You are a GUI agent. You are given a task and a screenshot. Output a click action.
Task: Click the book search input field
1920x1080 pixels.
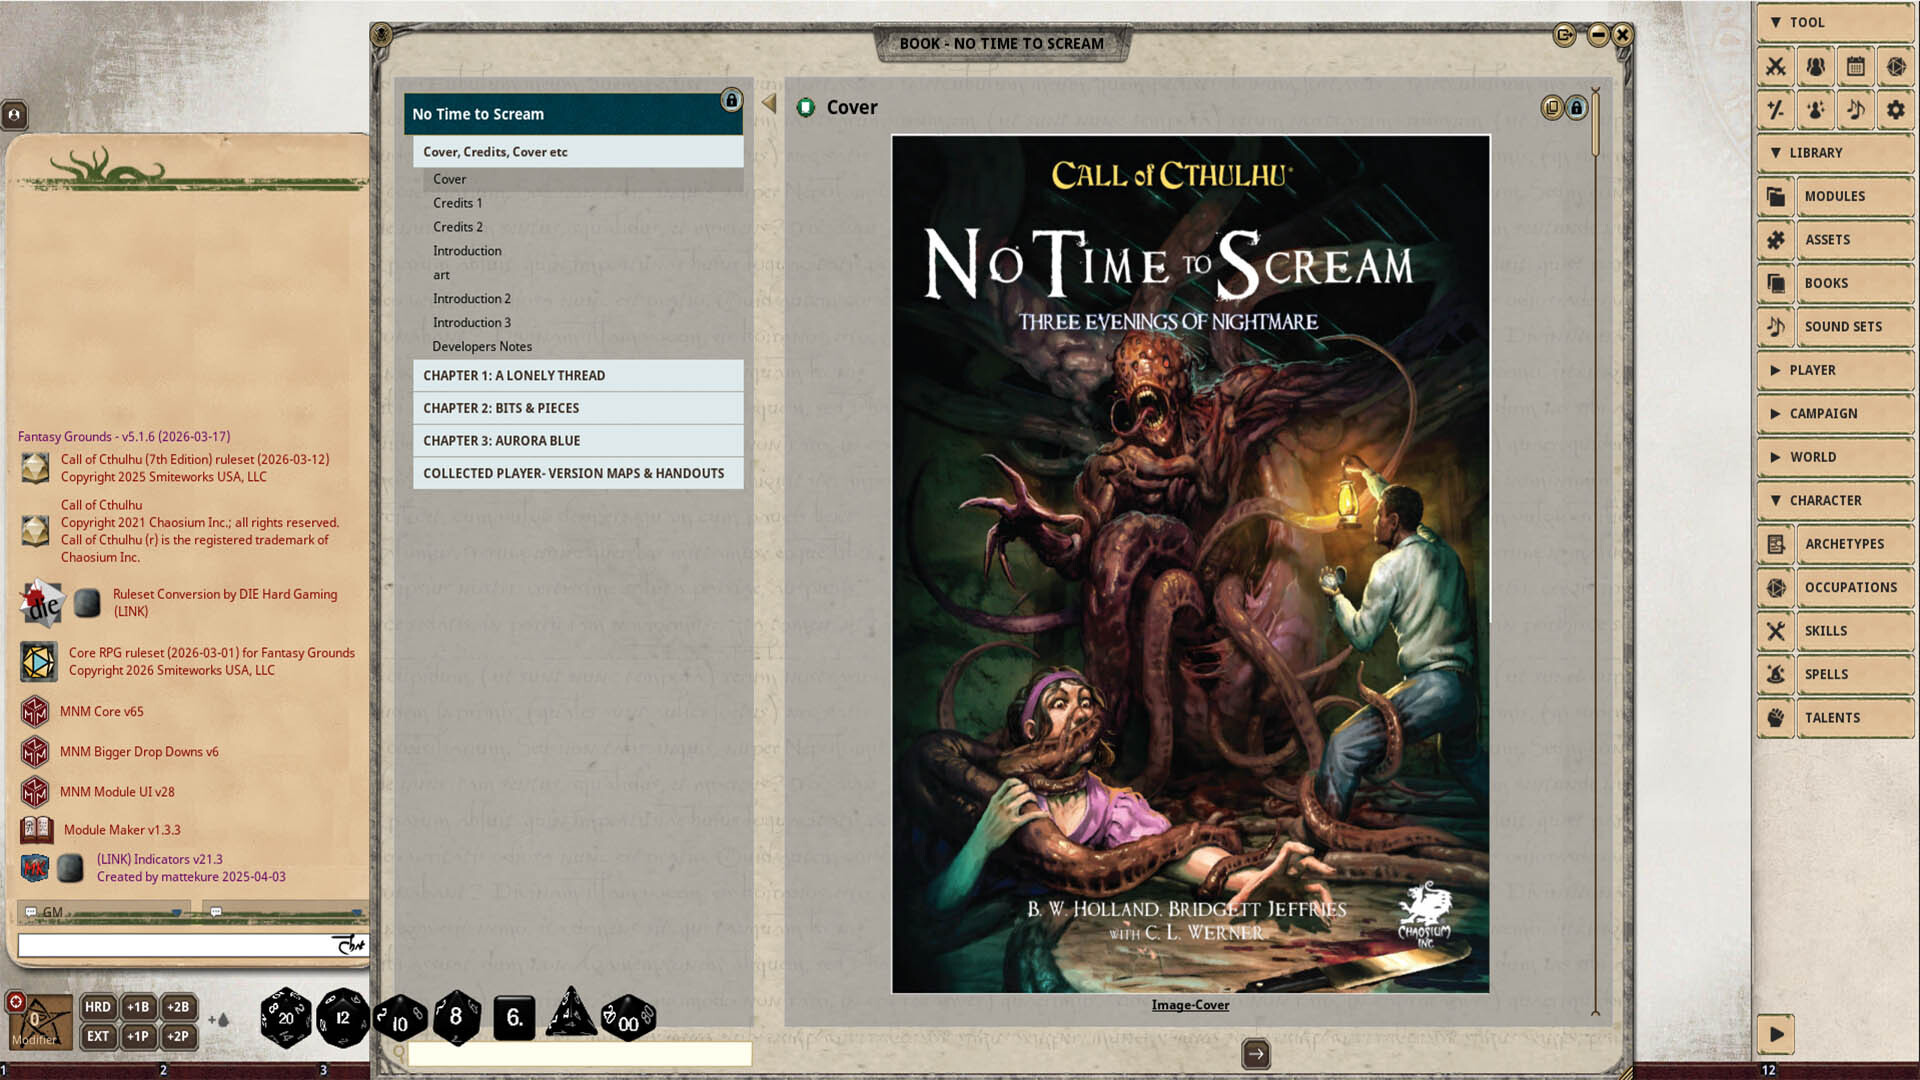(580, 1054)
